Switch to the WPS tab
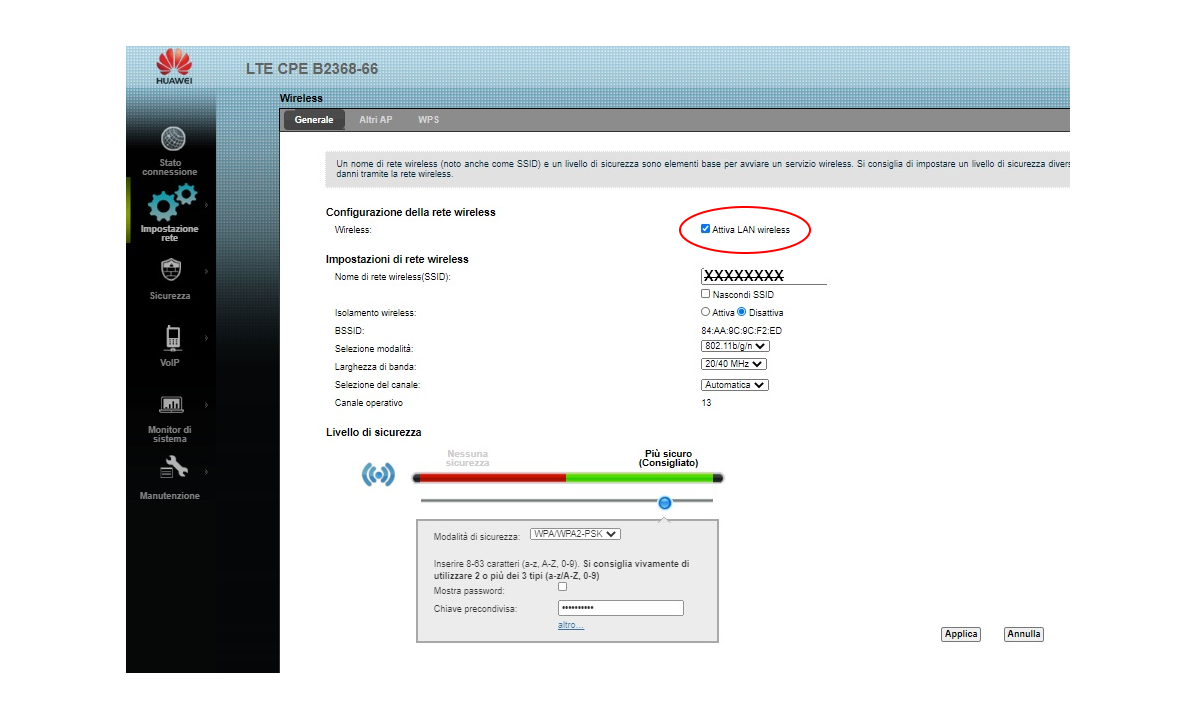1200x720 pixels. [429, 120]
